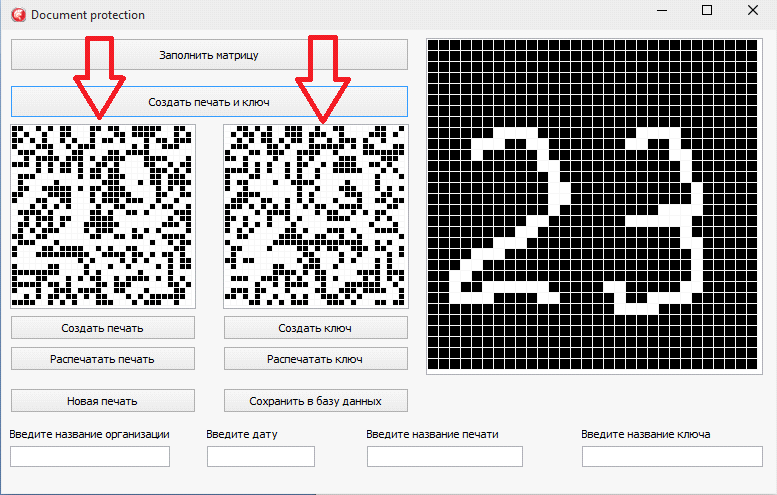Screen dimensions: 777x495
Task: Select Распечатать ключ button
Action: (x=316, y=359)
